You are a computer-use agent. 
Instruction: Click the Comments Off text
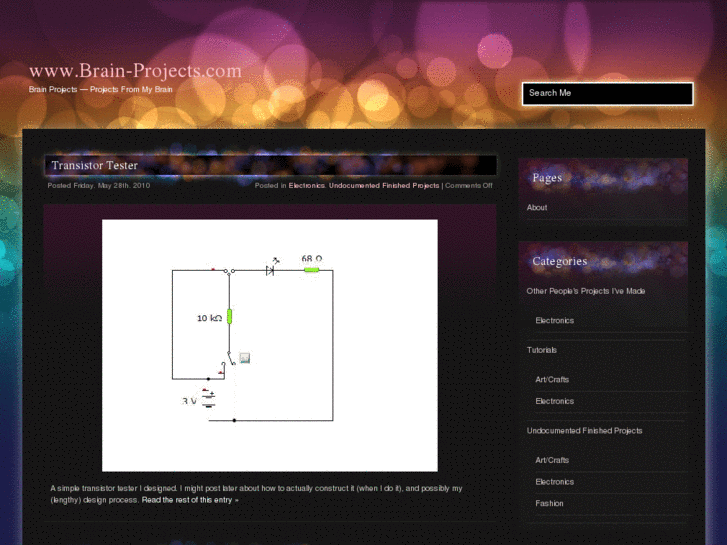[469, 186]
